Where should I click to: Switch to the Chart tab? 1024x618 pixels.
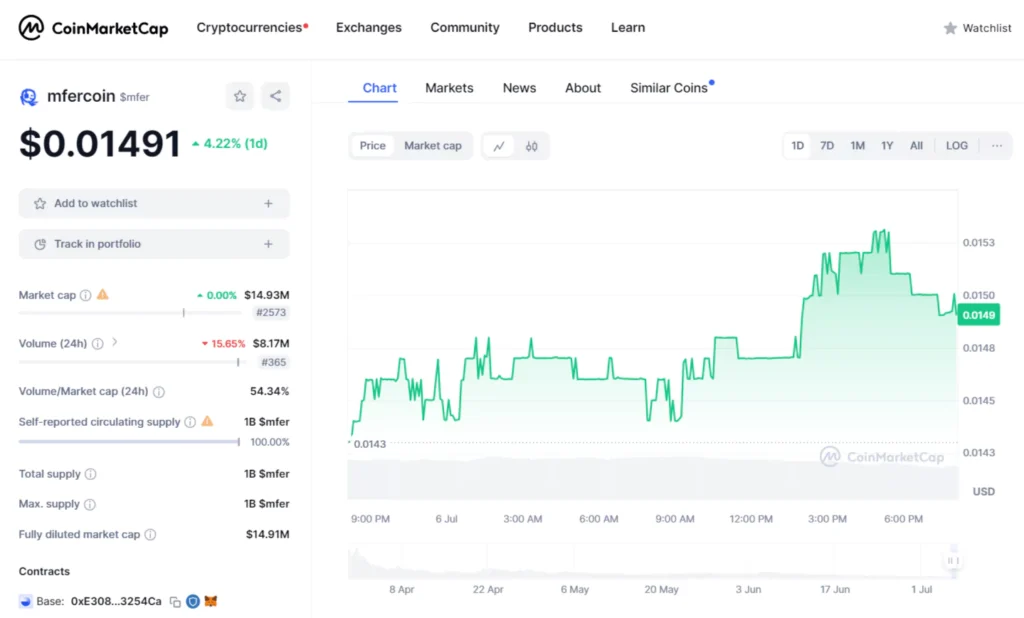(379, 88)
